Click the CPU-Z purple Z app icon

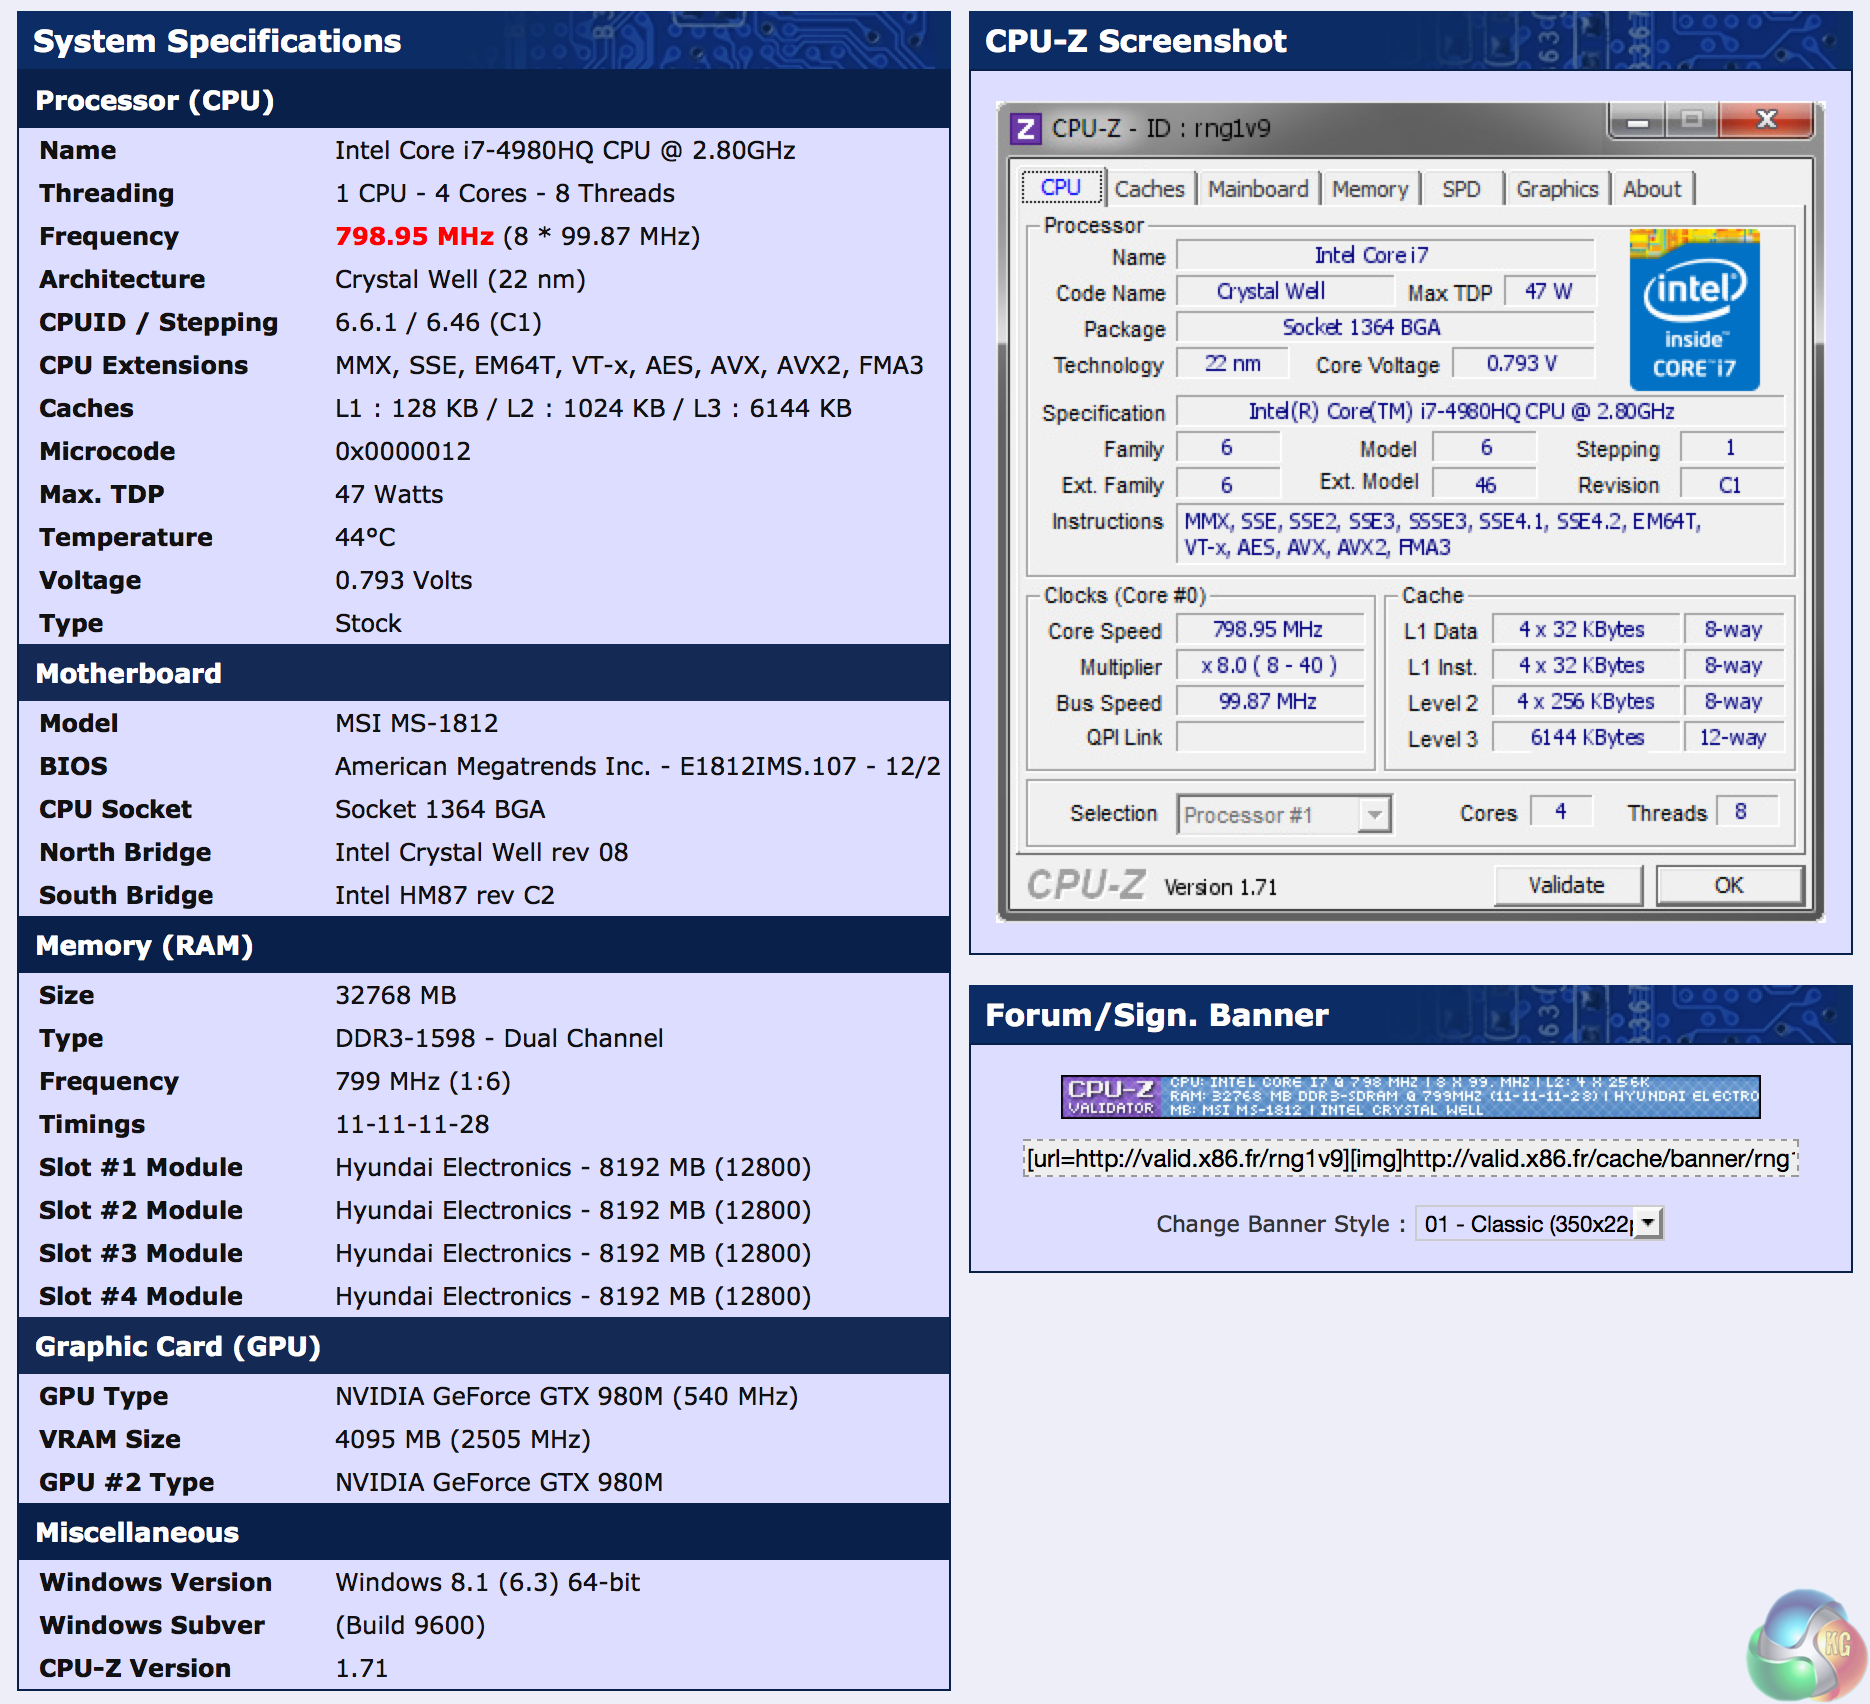1025,128
